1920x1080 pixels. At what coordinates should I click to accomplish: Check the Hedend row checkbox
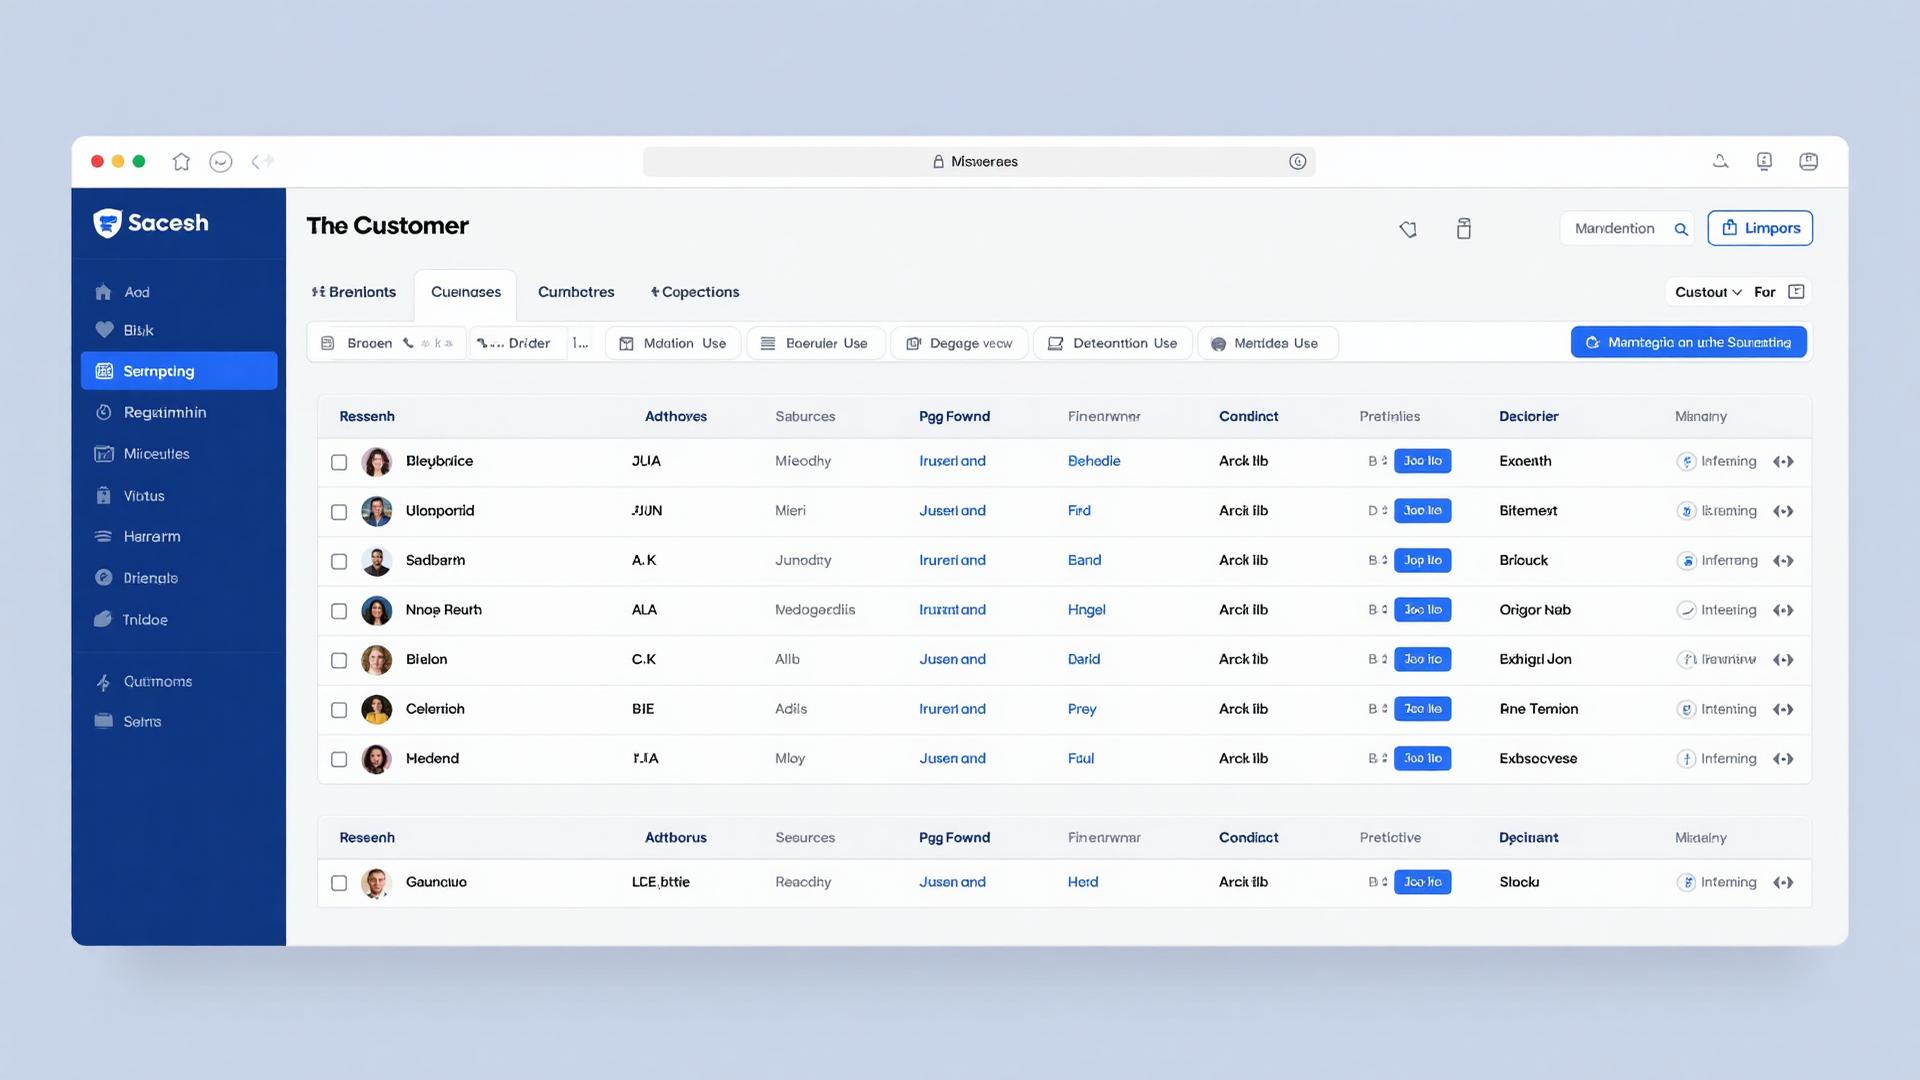[x=339, y=759]
